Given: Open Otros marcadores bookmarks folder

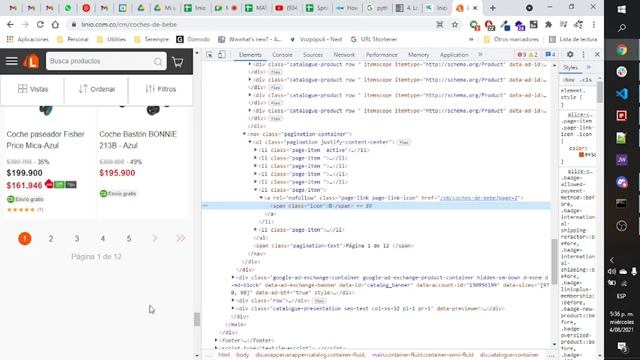Looking at the screenshot, I should (x=511, y=39).
